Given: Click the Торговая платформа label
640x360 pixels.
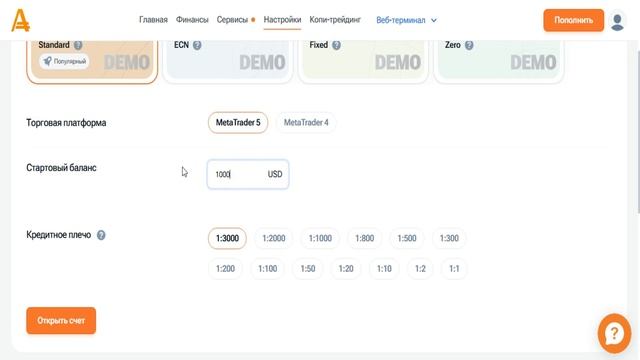Looking at the screenshot, I should tap(66, 123).
